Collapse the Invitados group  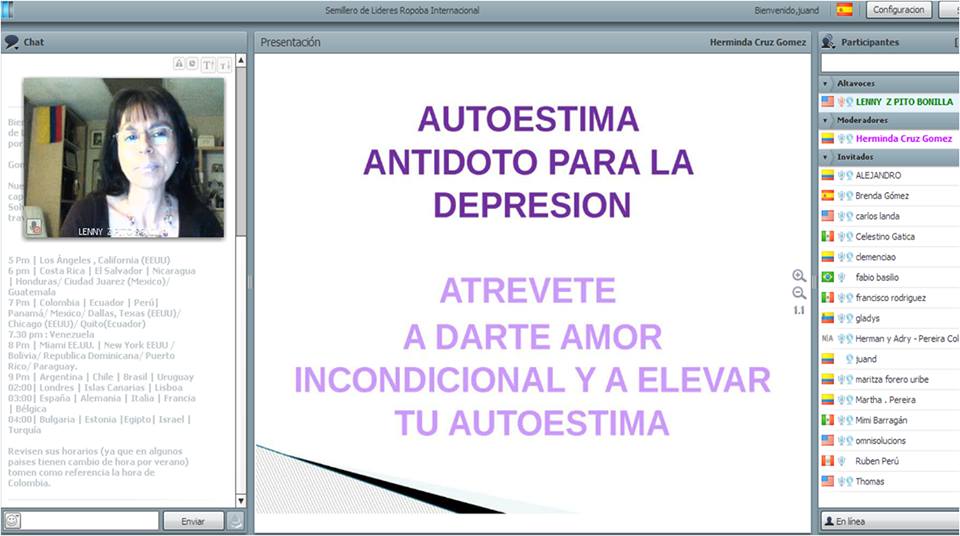point(825,157)
